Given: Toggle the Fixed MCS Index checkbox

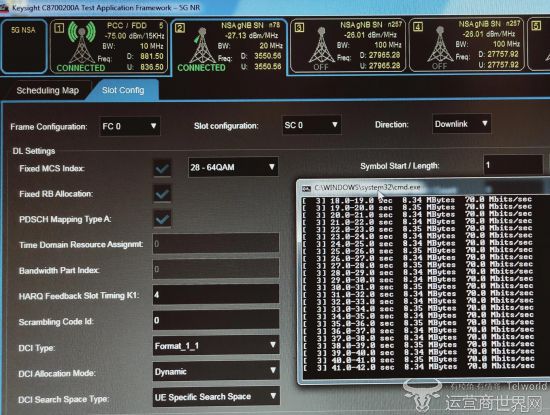Looking at the screenshot, I should [x=162, y=168].
